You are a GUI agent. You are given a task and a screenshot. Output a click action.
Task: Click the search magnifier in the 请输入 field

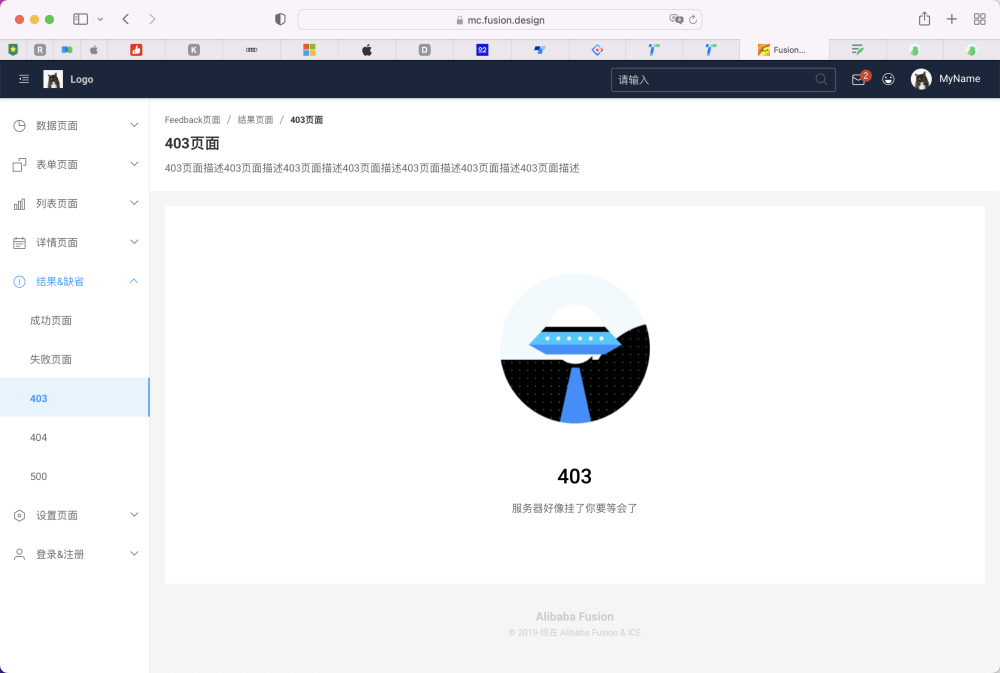[x=821, y=79]
